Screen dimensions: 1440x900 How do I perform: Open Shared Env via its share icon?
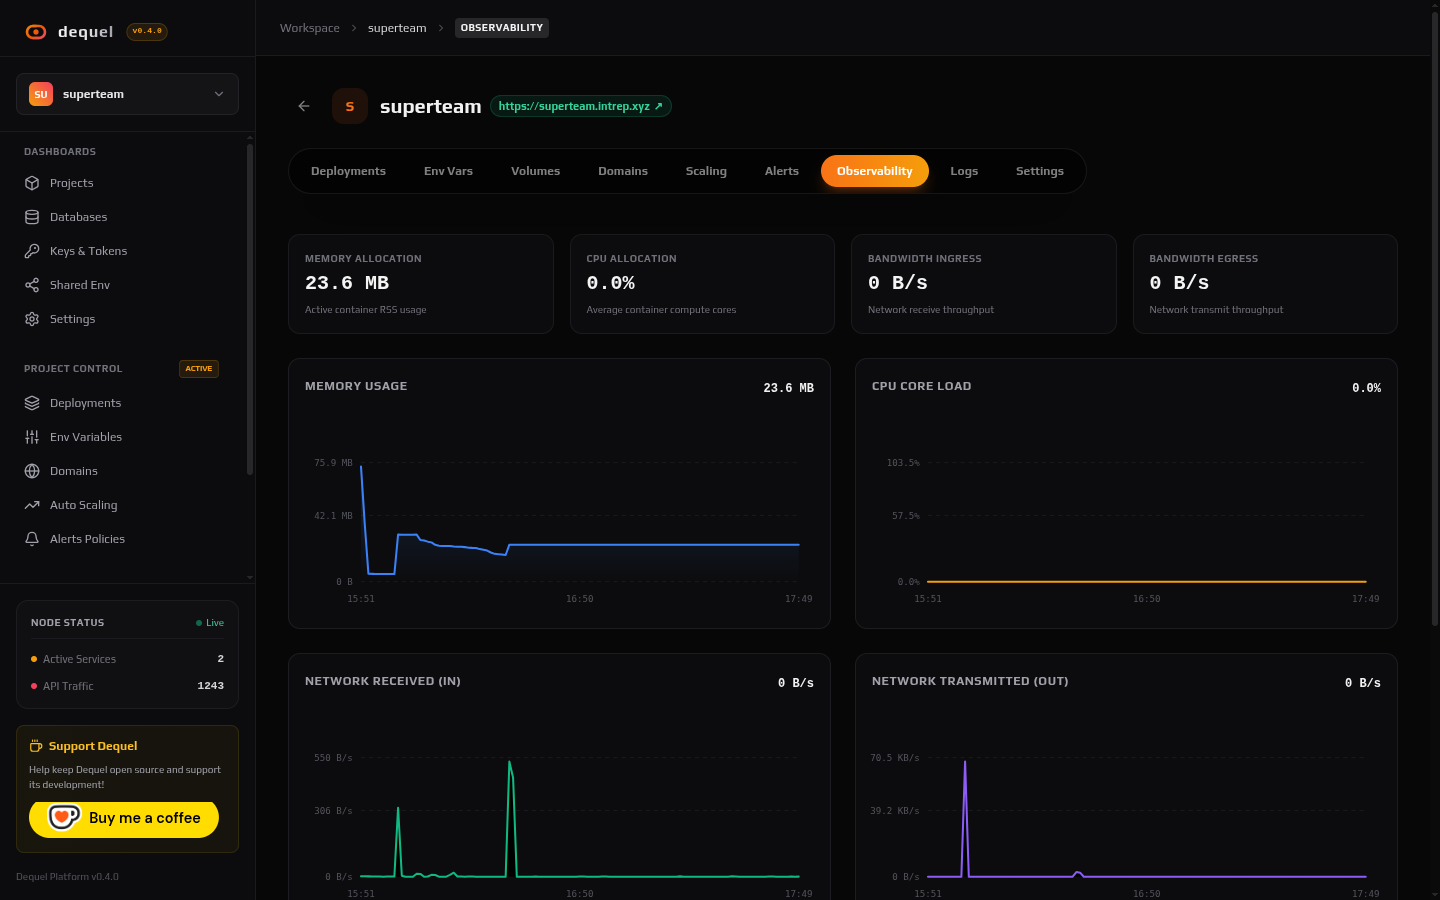[32, 285]
